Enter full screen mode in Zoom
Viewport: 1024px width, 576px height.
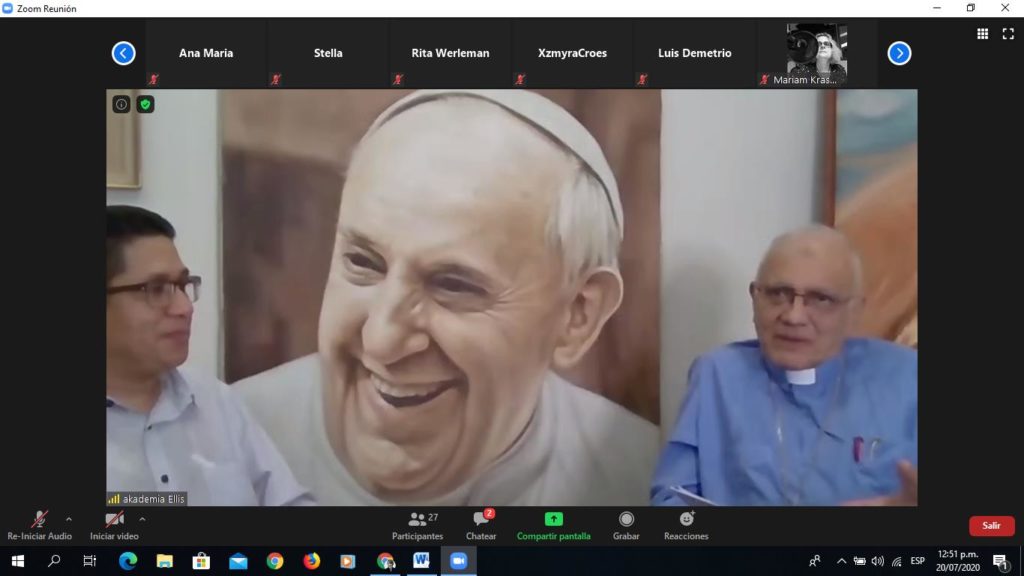tap(1007, 34)
